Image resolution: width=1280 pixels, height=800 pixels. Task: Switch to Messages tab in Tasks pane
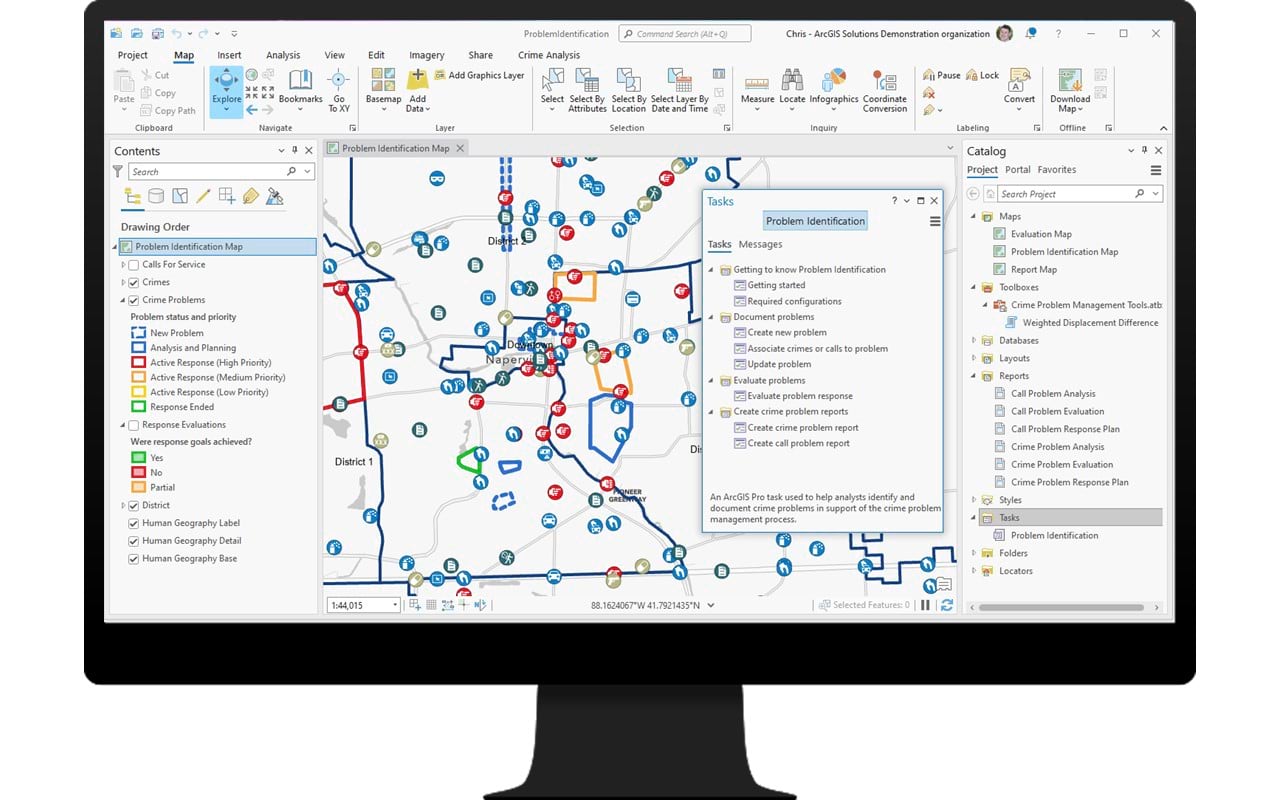tap(760, 244)
